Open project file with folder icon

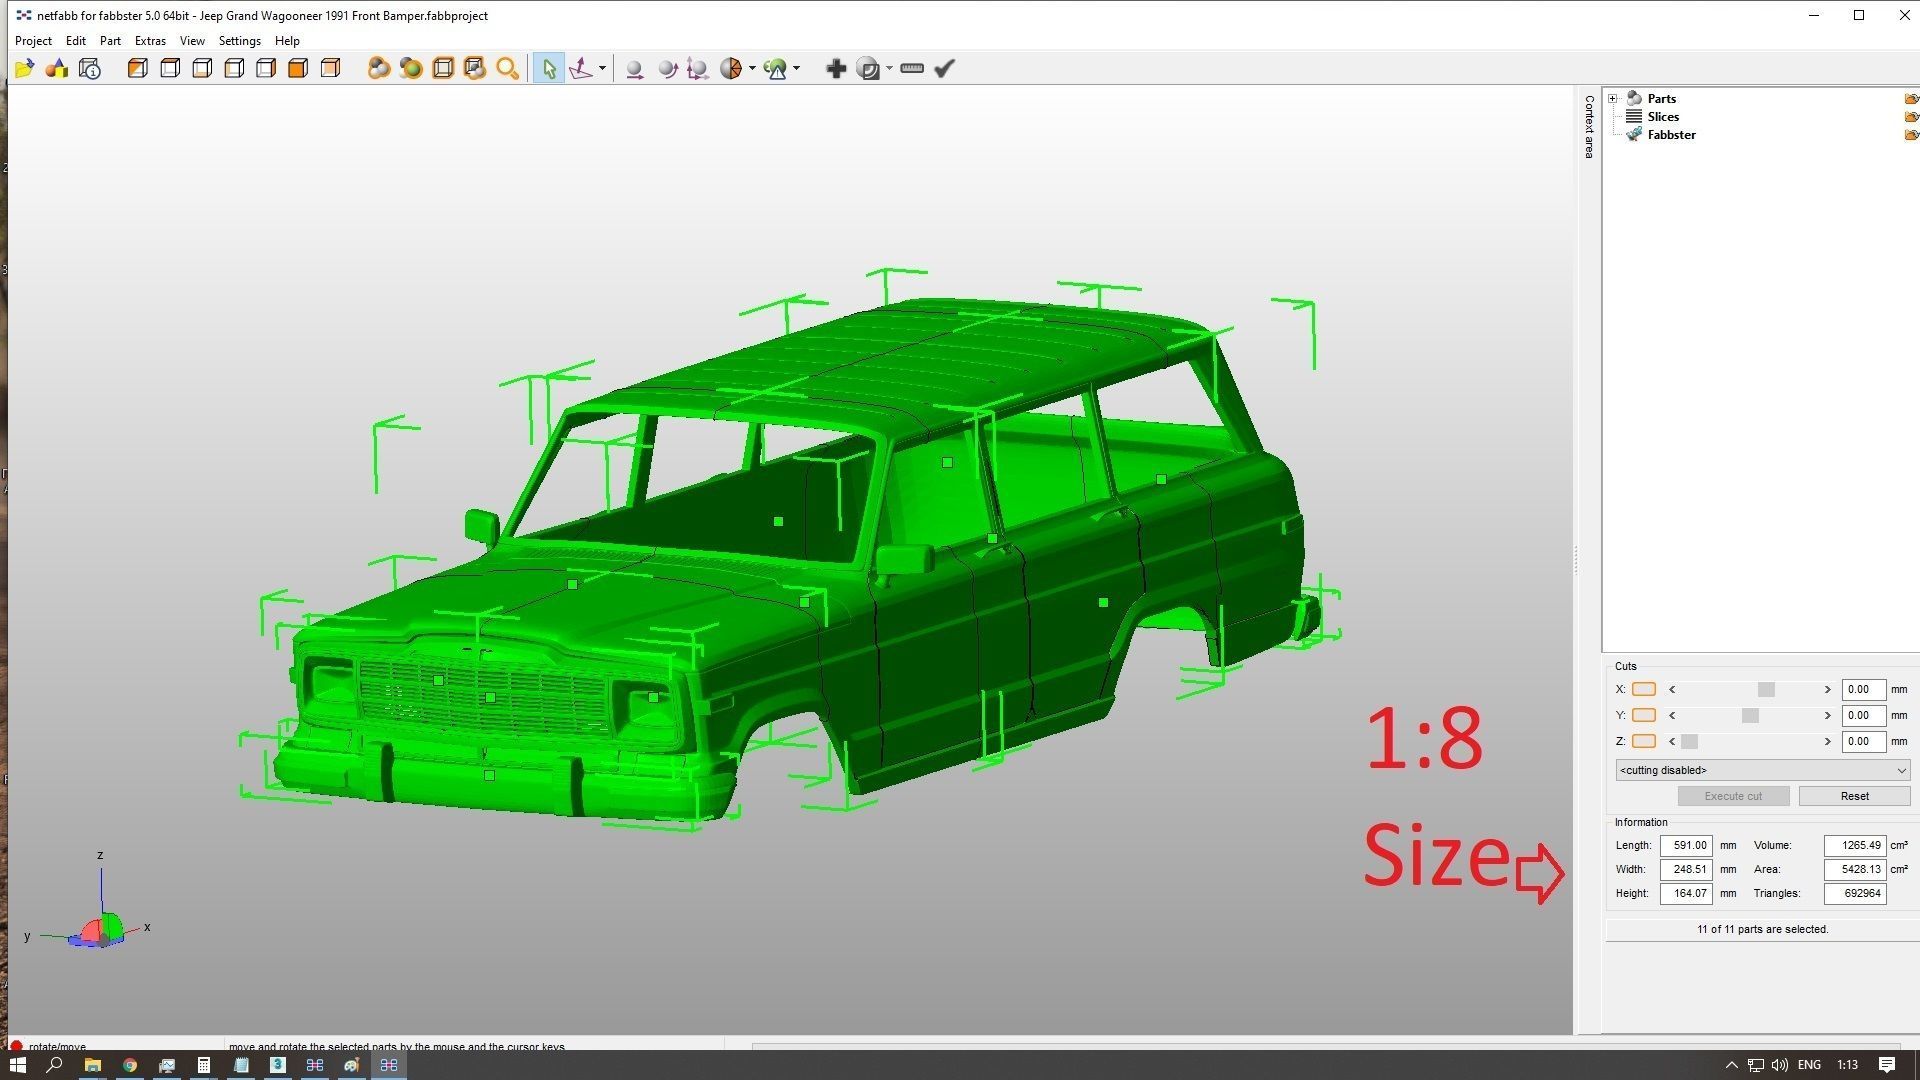(24, 68)
